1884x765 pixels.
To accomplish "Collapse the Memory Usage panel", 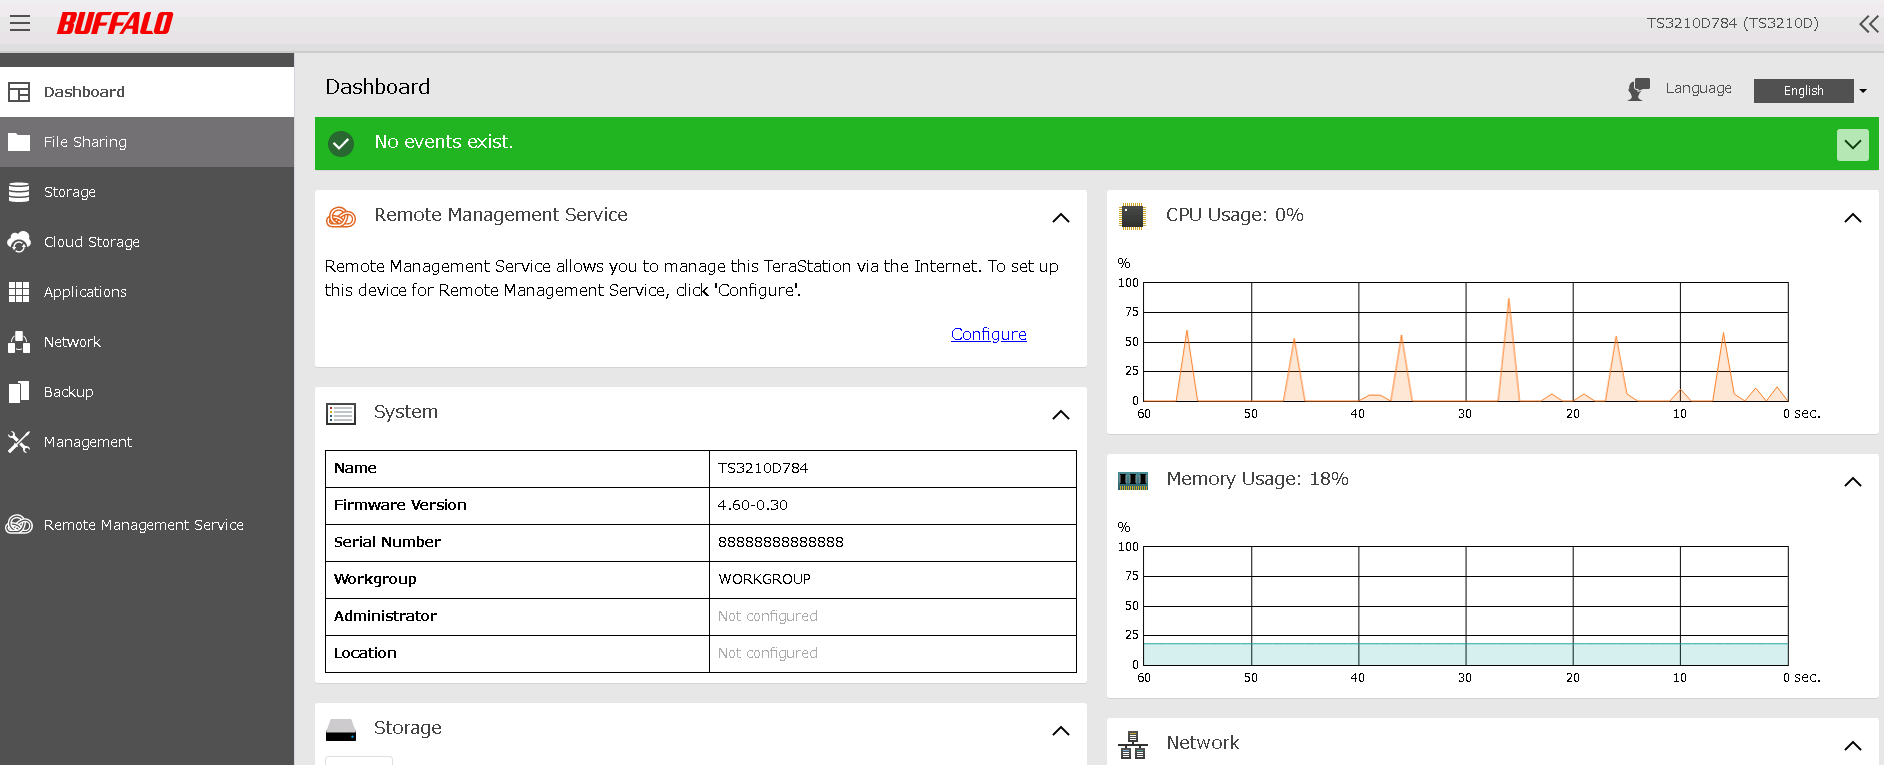I will tap(1852, 482).
